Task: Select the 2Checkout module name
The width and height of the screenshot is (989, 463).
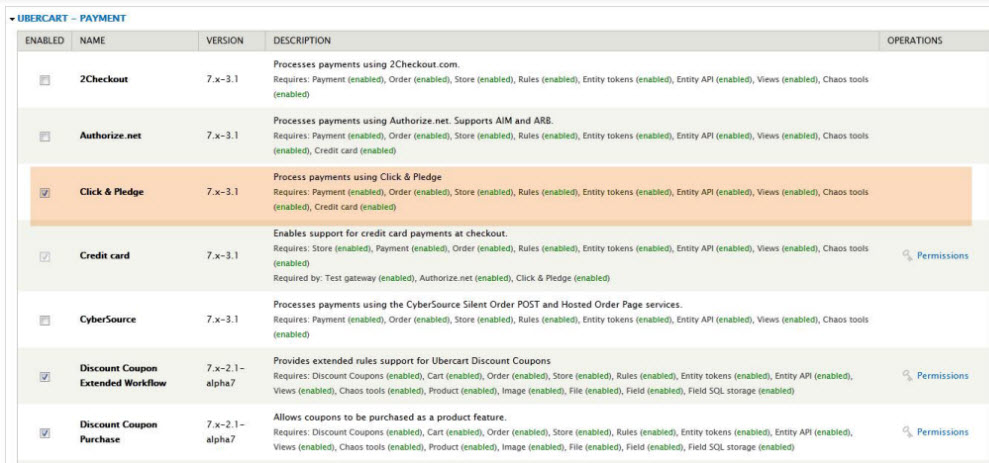Action: 104,79
